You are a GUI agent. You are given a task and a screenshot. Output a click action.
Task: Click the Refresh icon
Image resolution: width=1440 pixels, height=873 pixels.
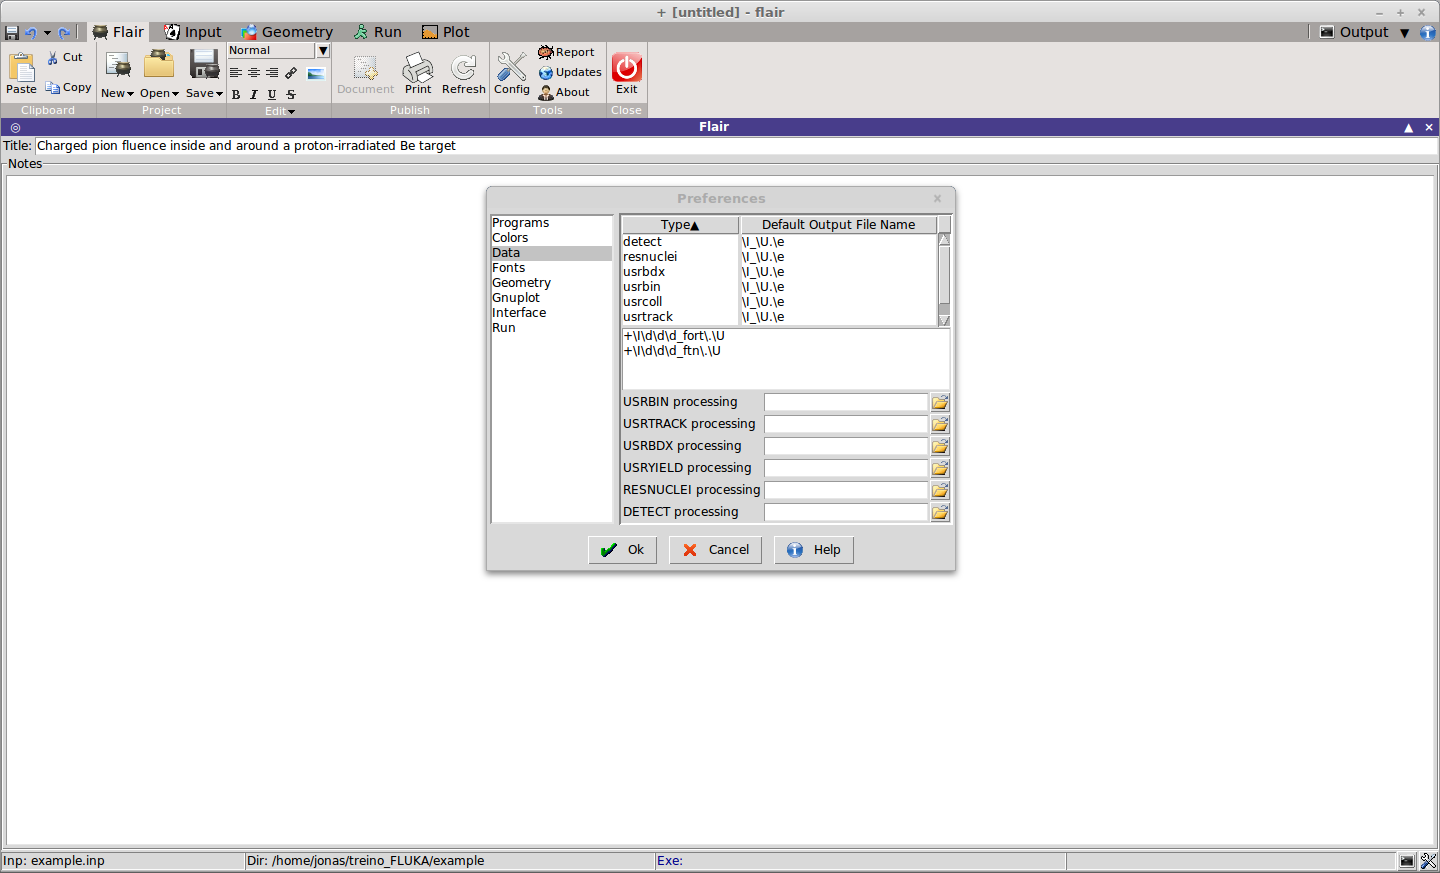coord(464,68)
